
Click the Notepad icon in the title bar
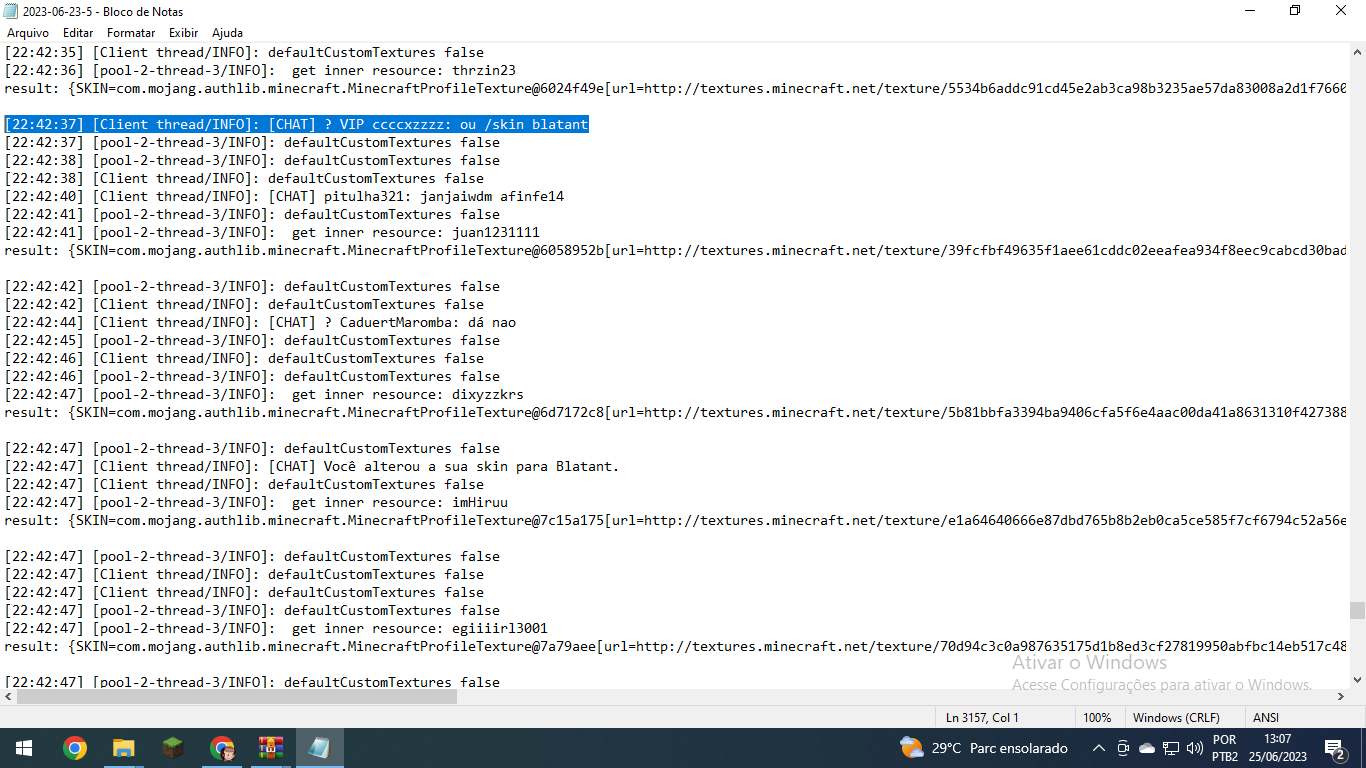pos(11,11)
